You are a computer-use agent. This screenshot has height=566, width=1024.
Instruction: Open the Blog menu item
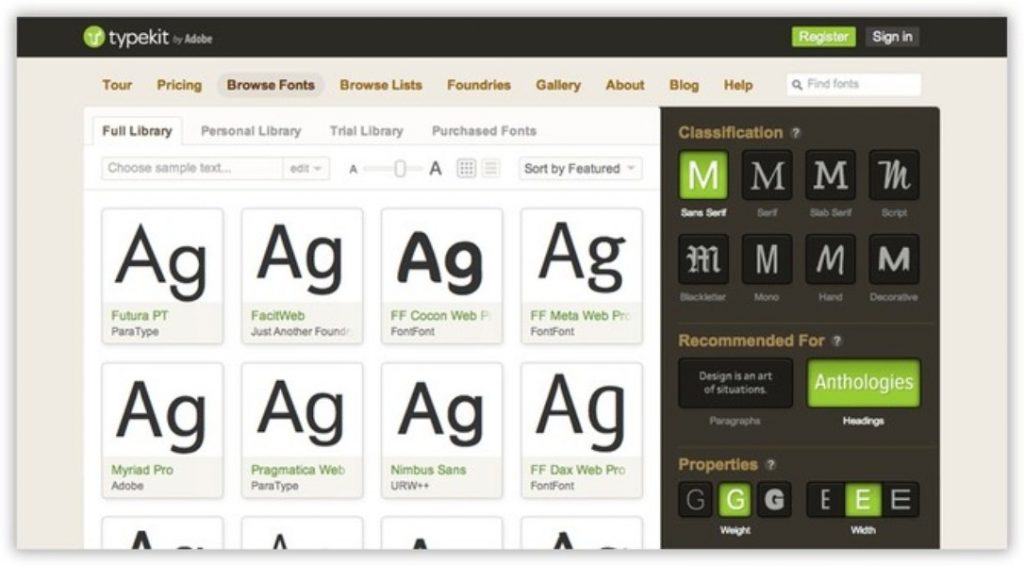click(684, 85)
